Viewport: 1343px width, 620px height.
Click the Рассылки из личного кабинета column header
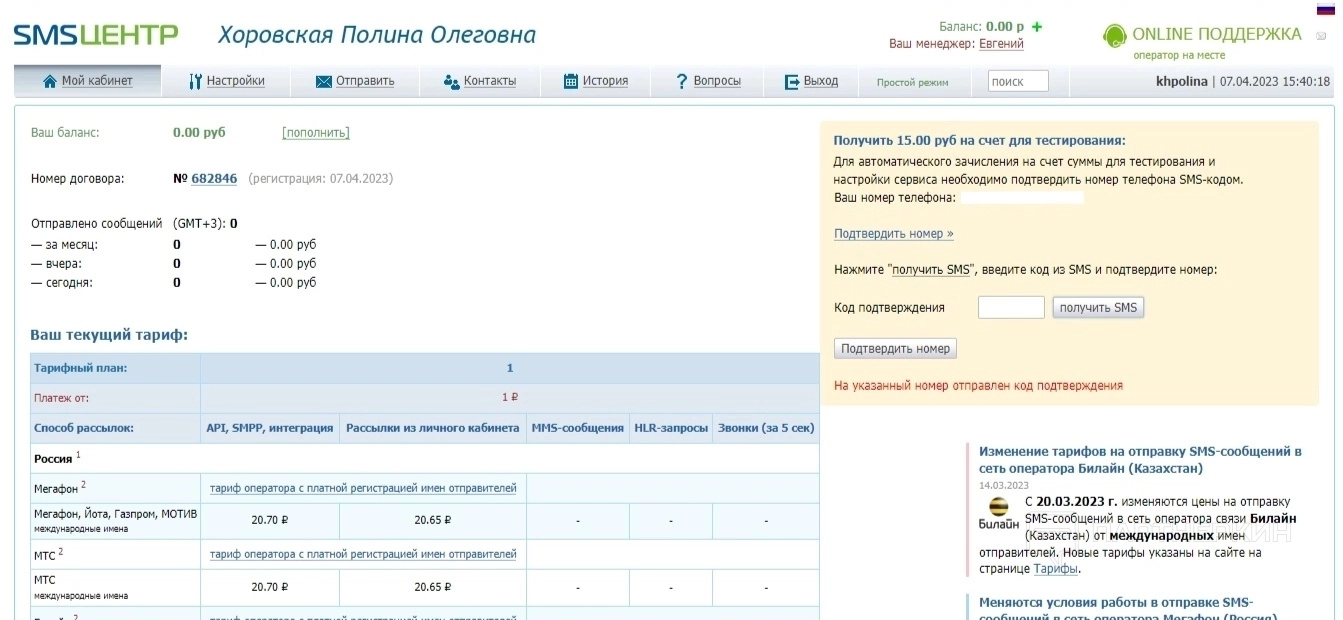click(432, 428)
